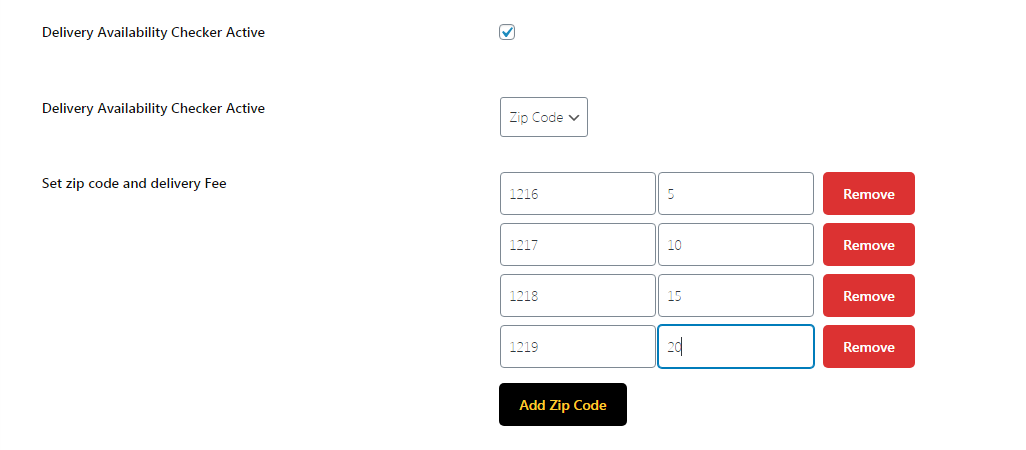Click the label beside the checked checkbox
1026x450 pixels.
coord(153,33)
